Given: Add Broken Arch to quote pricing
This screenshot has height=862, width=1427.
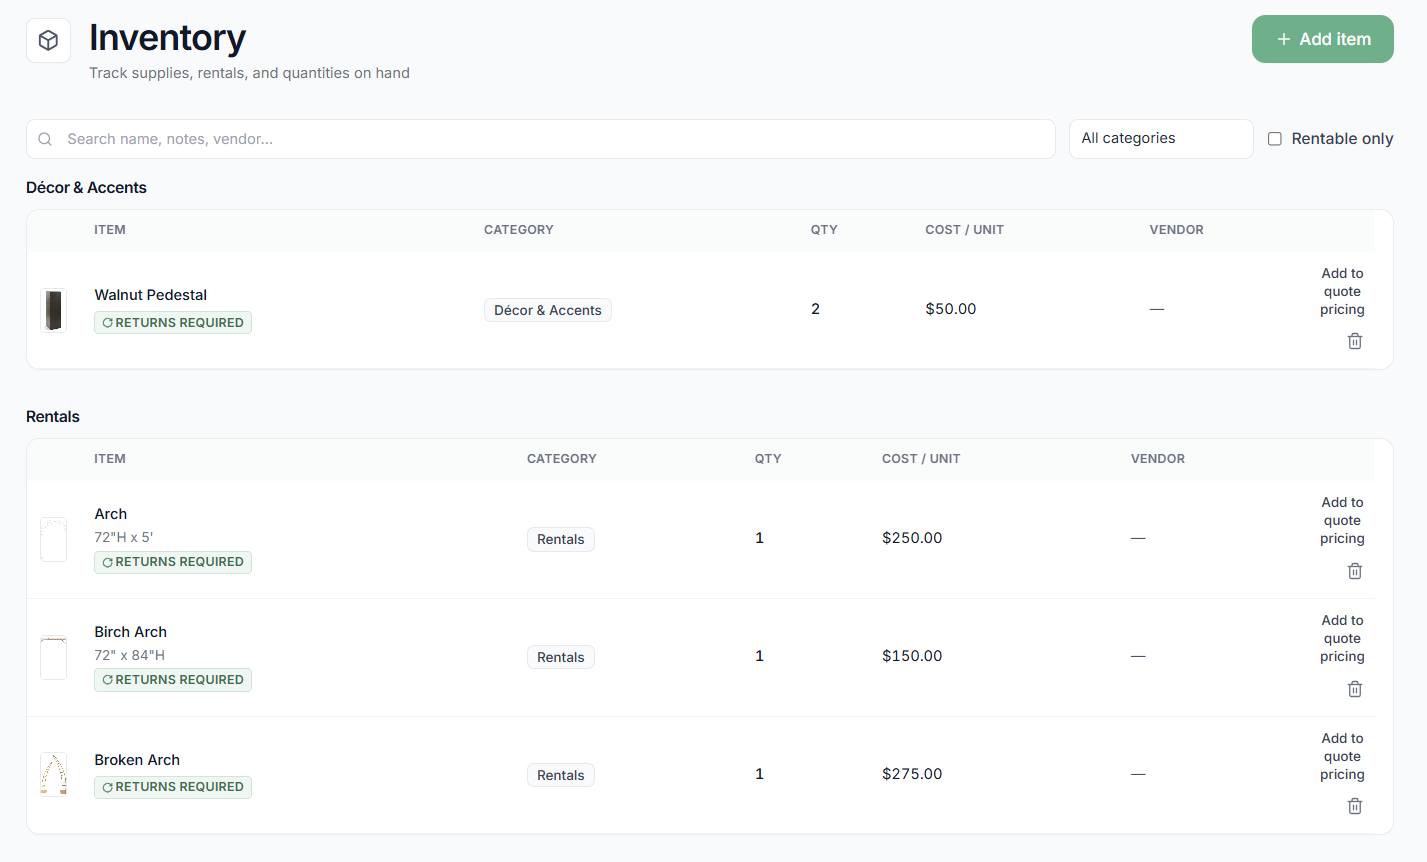Looking at the screenshot, I should tap(1342, 756).
